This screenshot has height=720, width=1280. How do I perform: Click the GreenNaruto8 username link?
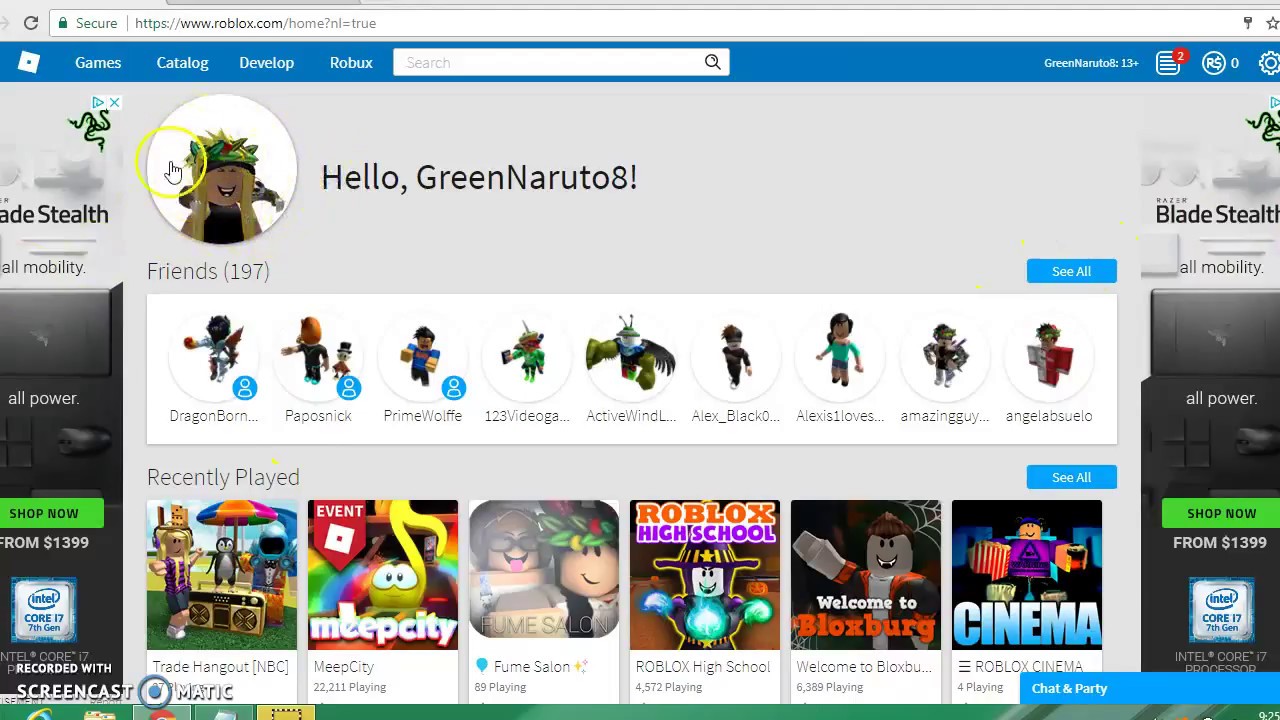click(1091, 62)
